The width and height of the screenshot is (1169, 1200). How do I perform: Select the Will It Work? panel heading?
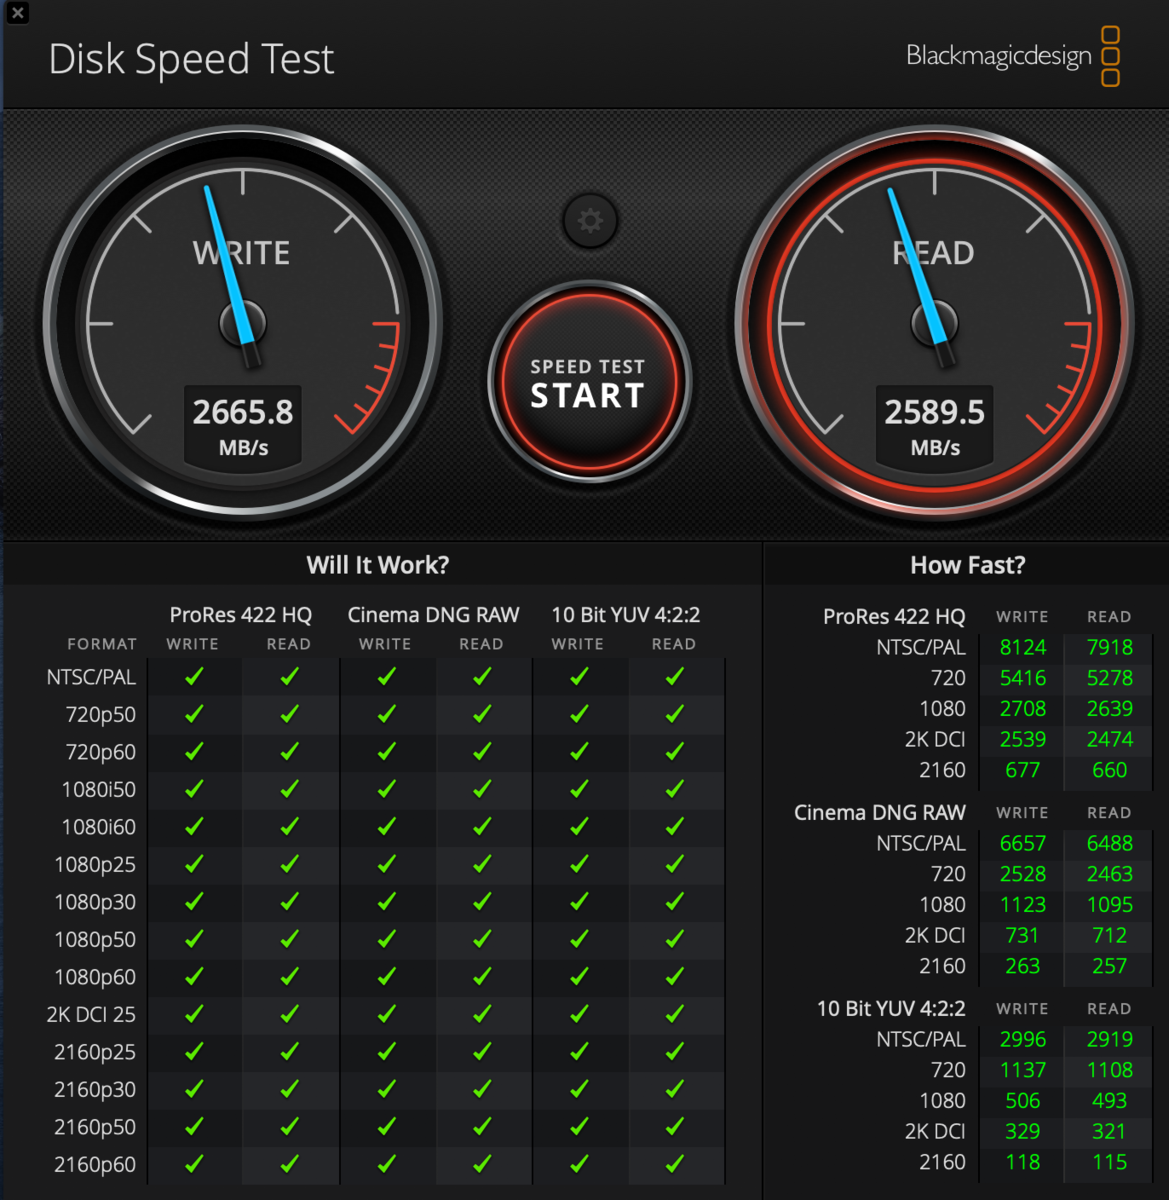[377, 565]
